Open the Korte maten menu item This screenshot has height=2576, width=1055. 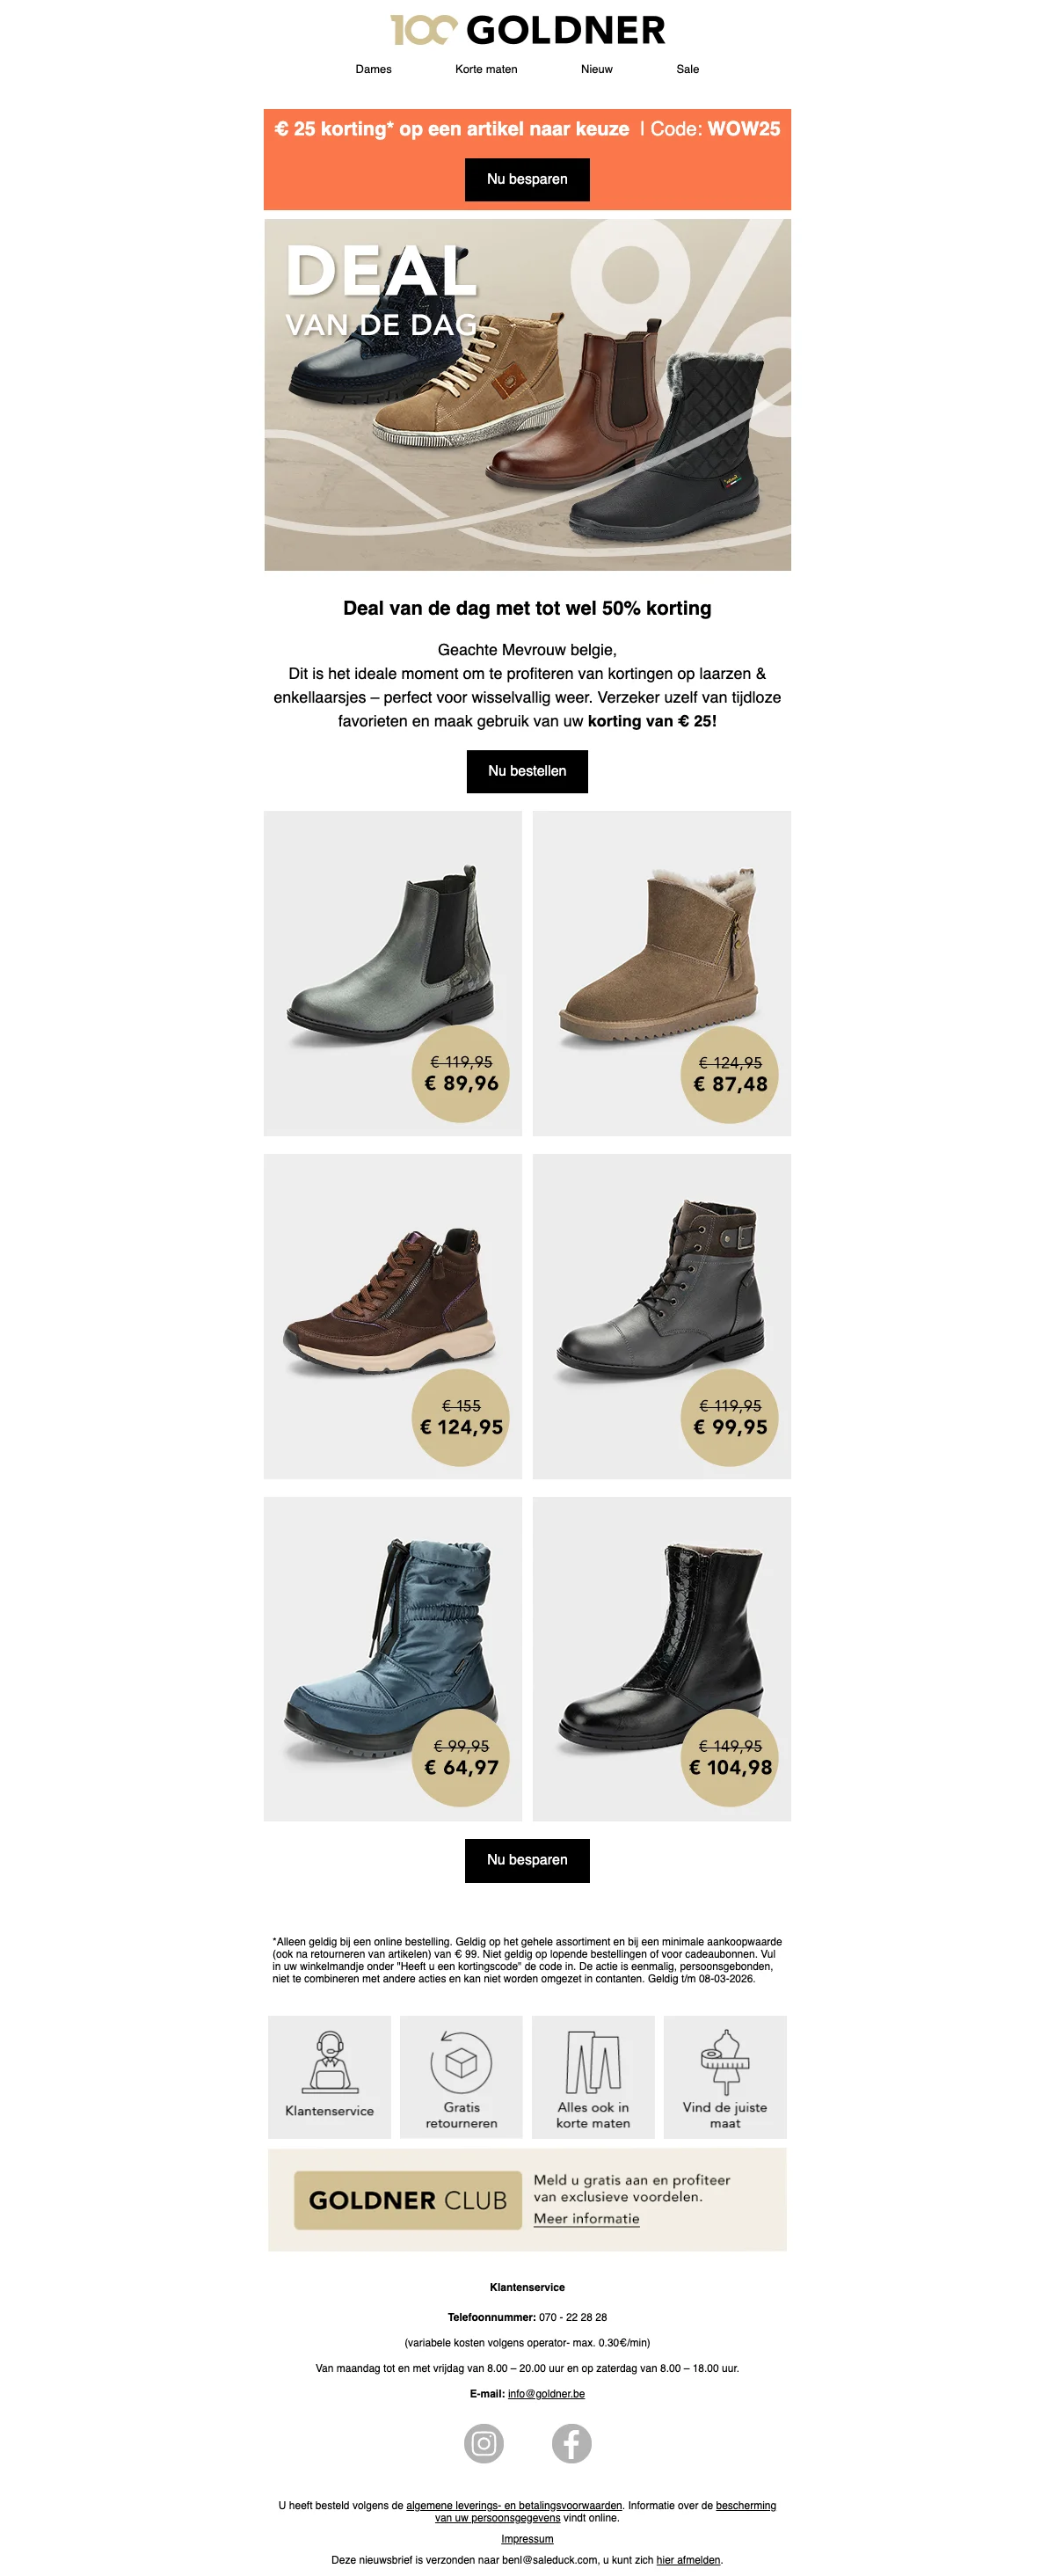click(x=486, y=69)
